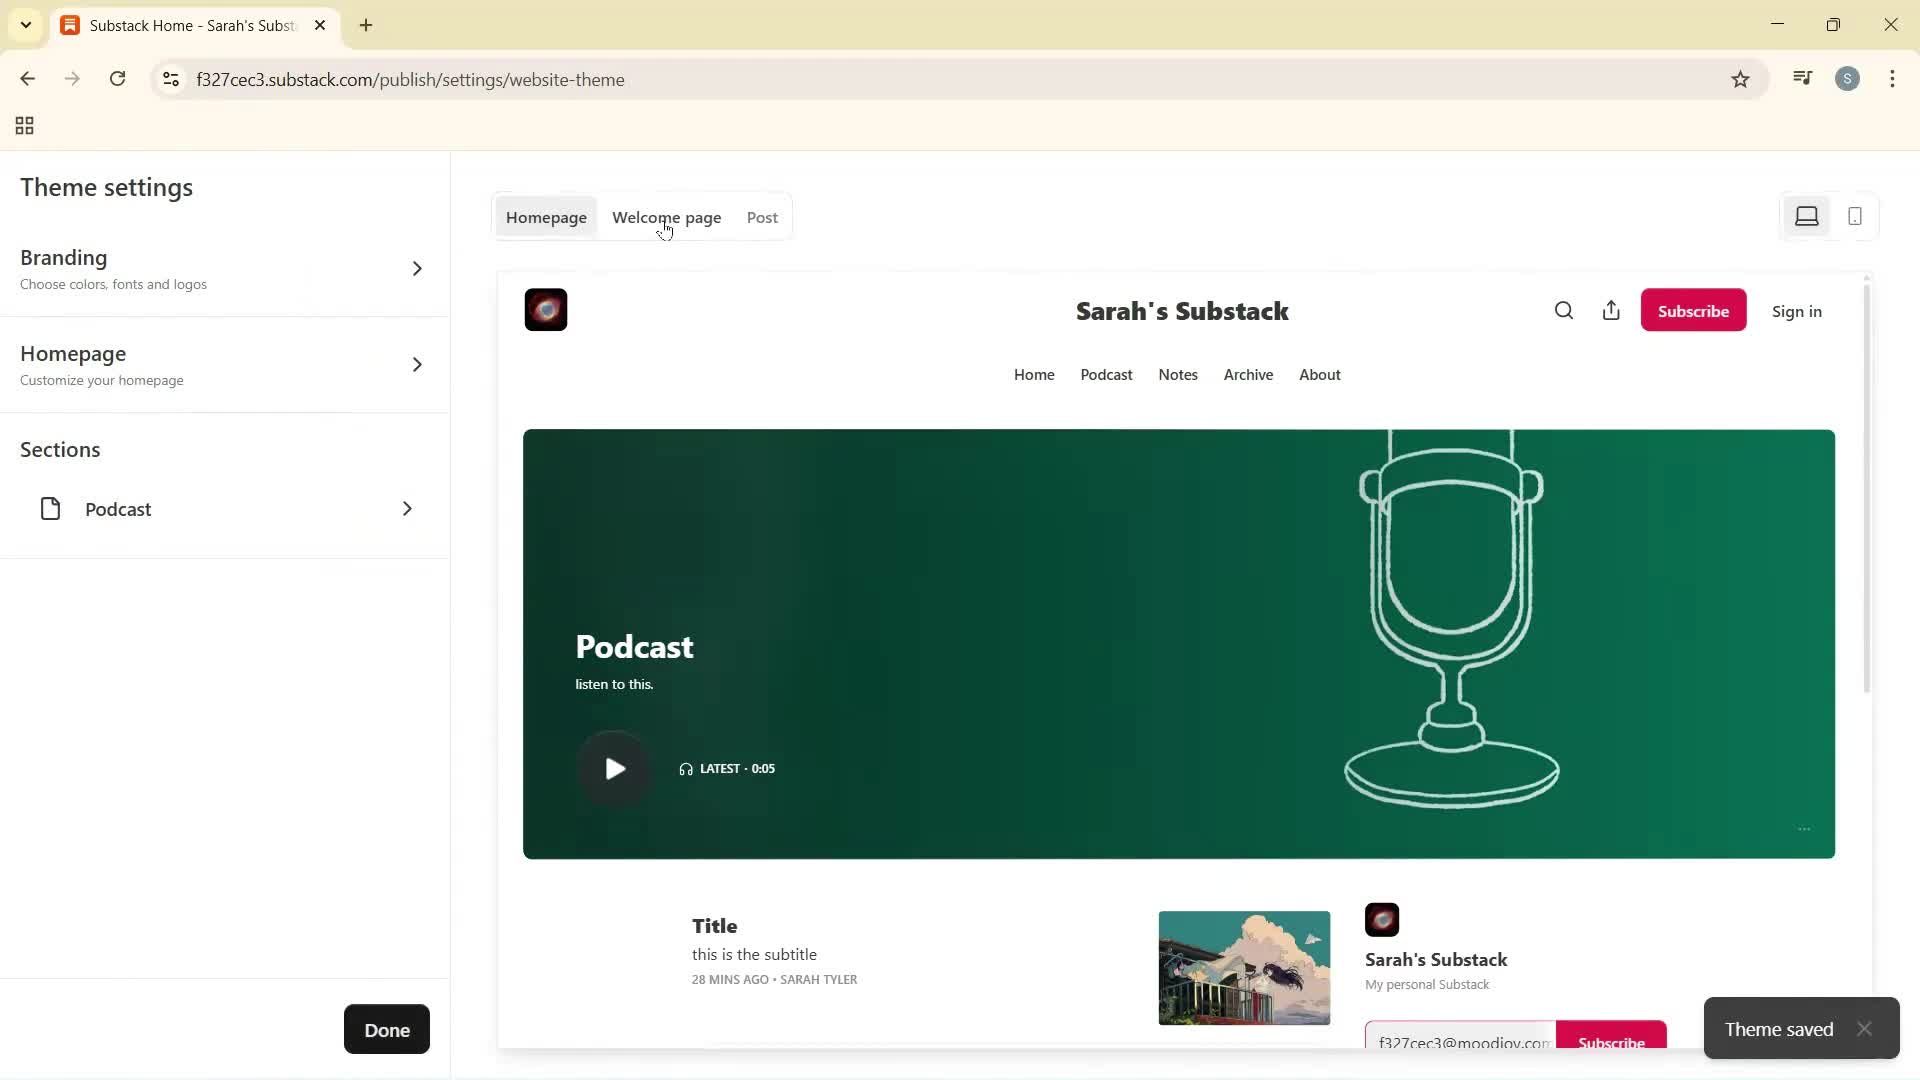Dismiss the Theme saved notification
This screenshot has height=1080, width=1920.
pyautogui.click(x=1864, y=1029)
